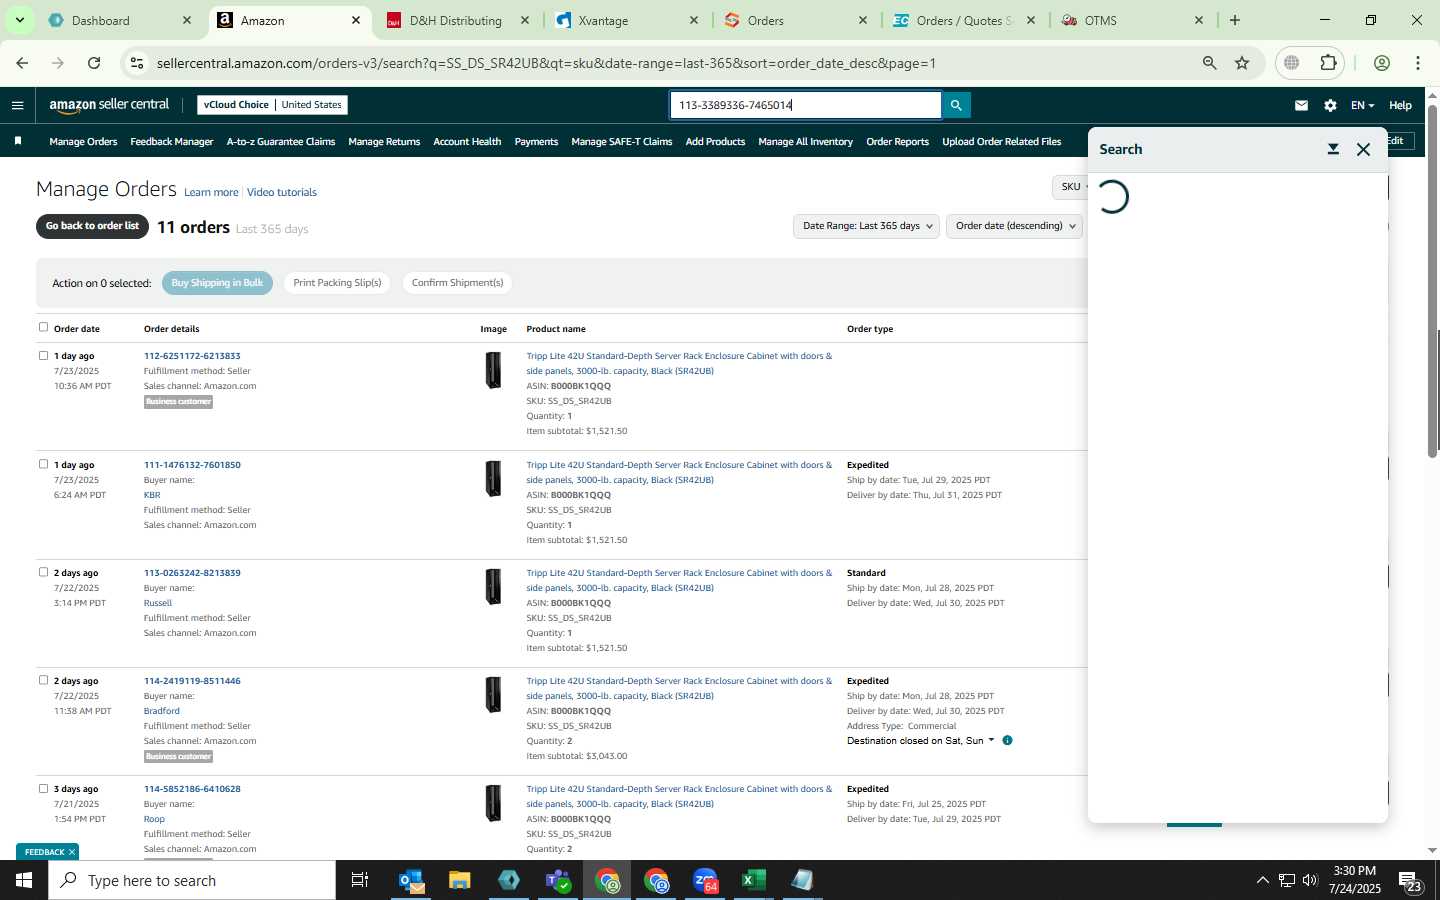Click Go back to order list button

pos(92,226)
